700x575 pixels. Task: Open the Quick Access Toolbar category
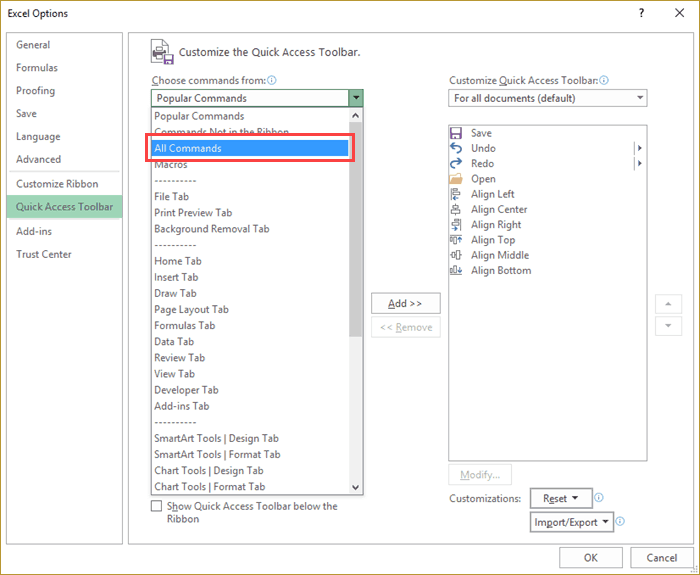[x=64, y=207]
